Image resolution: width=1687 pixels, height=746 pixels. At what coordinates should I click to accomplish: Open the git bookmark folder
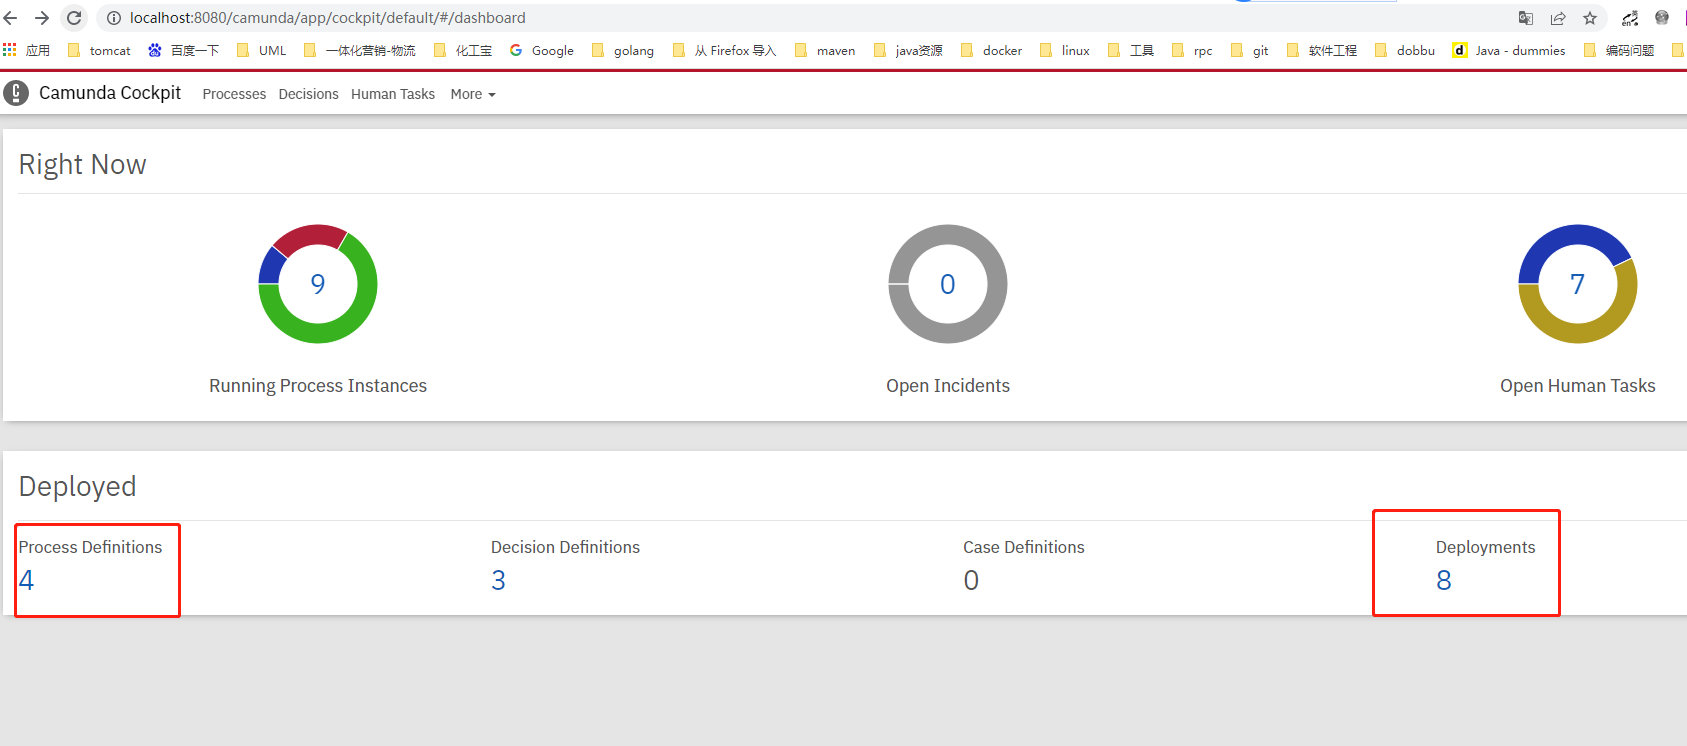[x=1250, y=50]
